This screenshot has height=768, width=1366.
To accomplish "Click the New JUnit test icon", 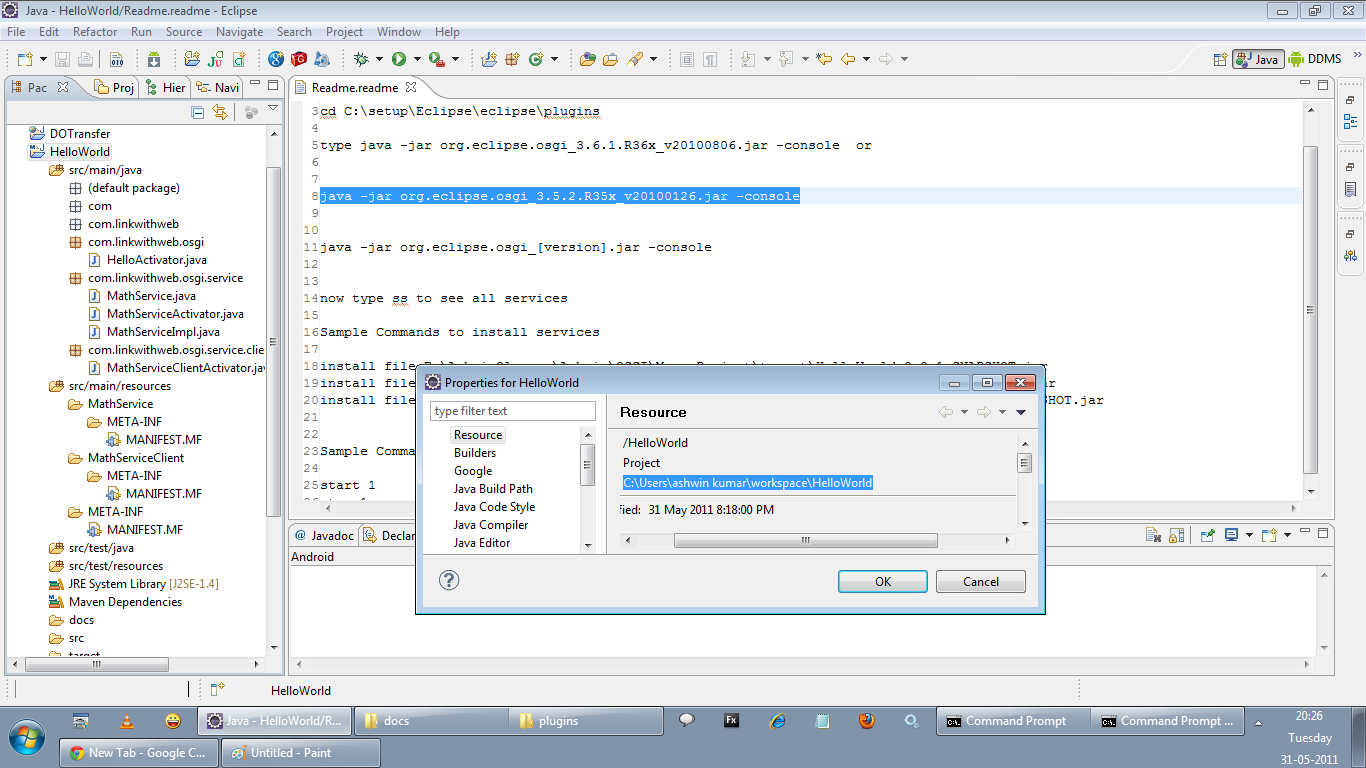I will click(215, 59).
